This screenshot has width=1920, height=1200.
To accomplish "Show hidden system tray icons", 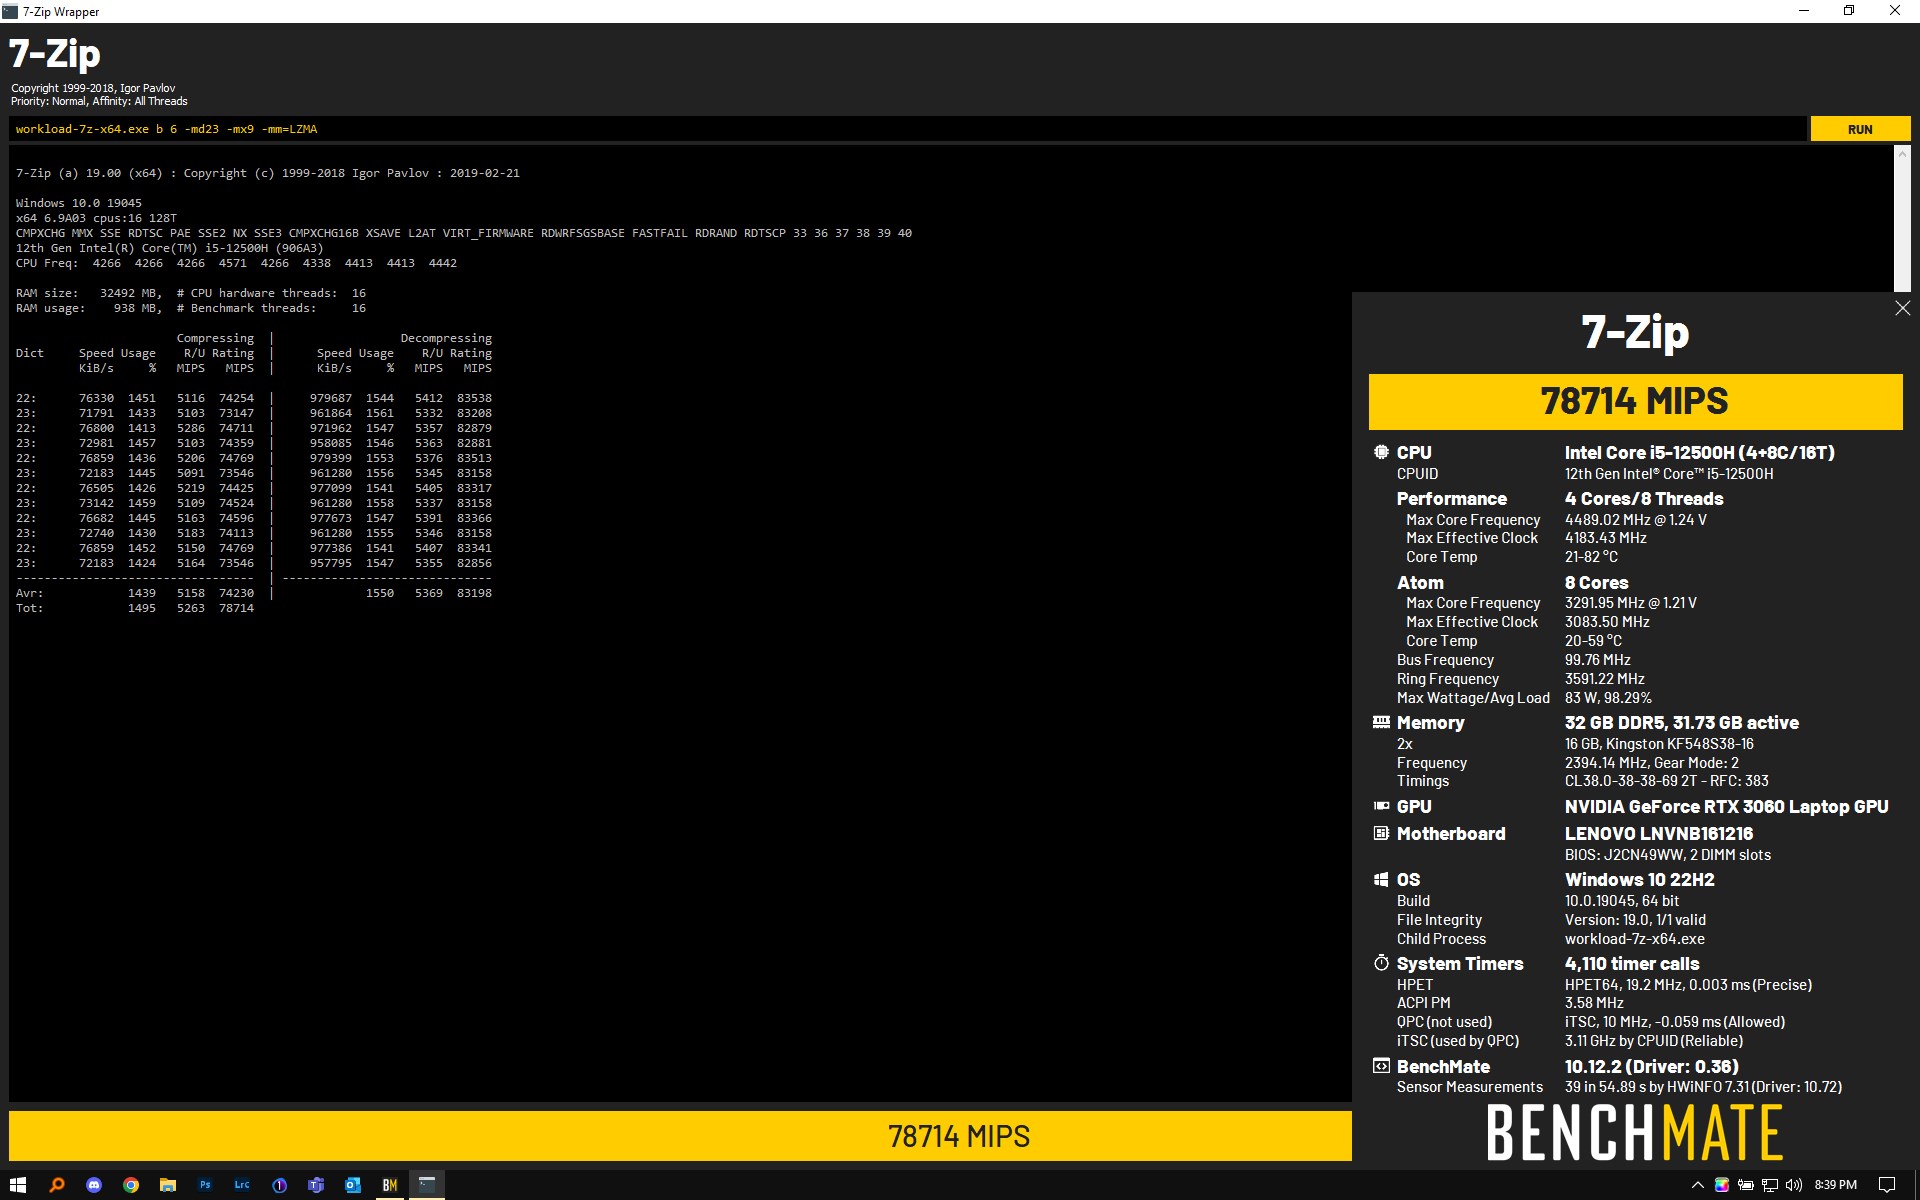I will click(1697, 1185).
